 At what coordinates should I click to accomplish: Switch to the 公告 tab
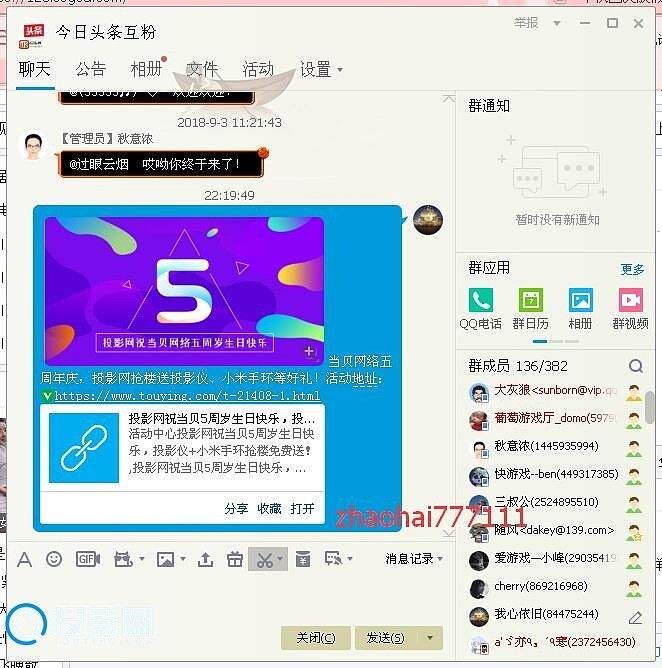tap(91, 69)
